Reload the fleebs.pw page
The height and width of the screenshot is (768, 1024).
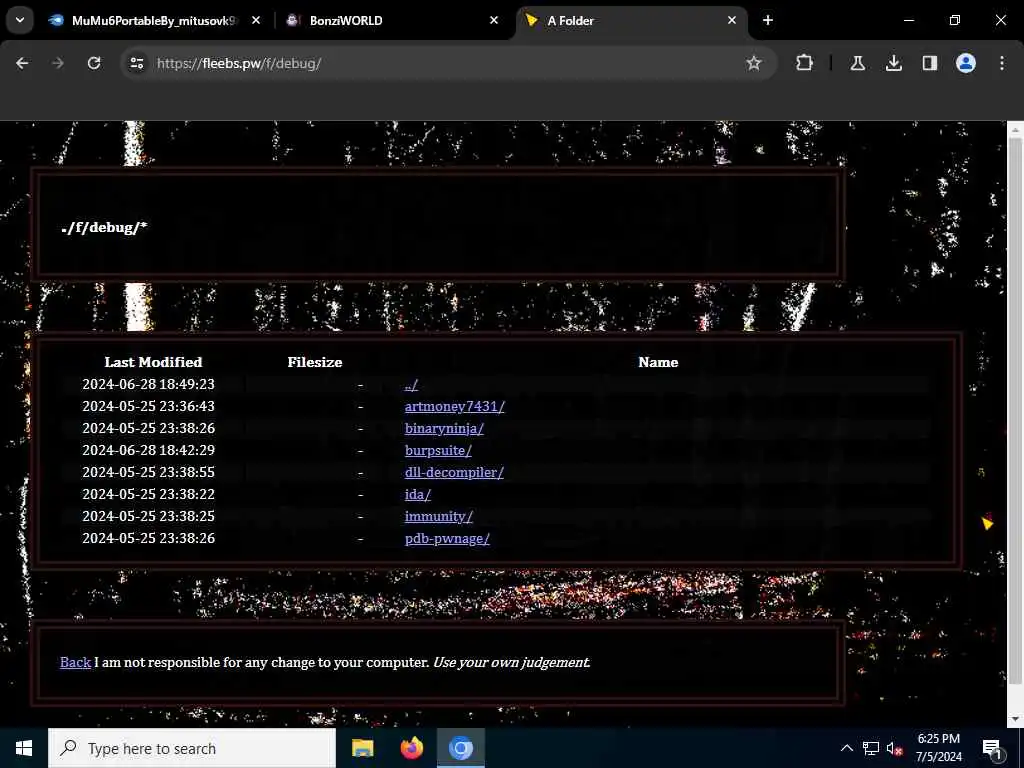pos(94,63)
